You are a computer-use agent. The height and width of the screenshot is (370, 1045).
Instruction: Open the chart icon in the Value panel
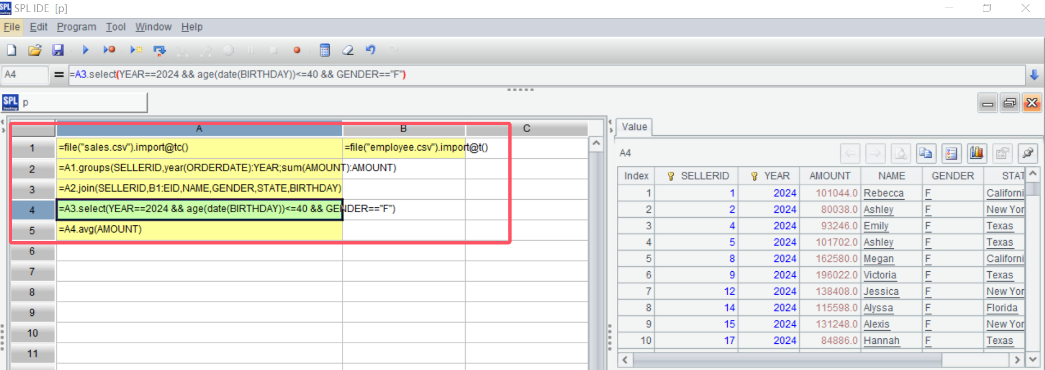click(976, 153)
